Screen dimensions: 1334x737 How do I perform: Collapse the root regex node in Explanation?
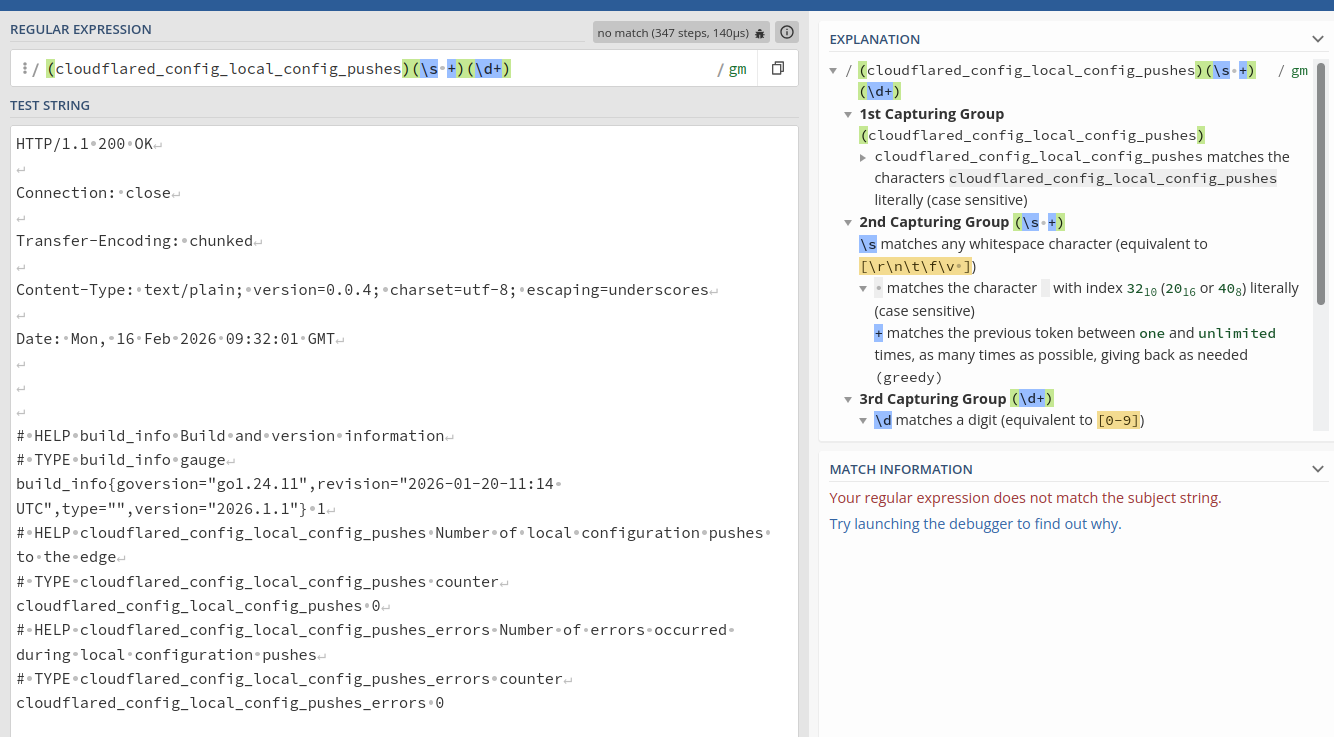pos(834,70)
